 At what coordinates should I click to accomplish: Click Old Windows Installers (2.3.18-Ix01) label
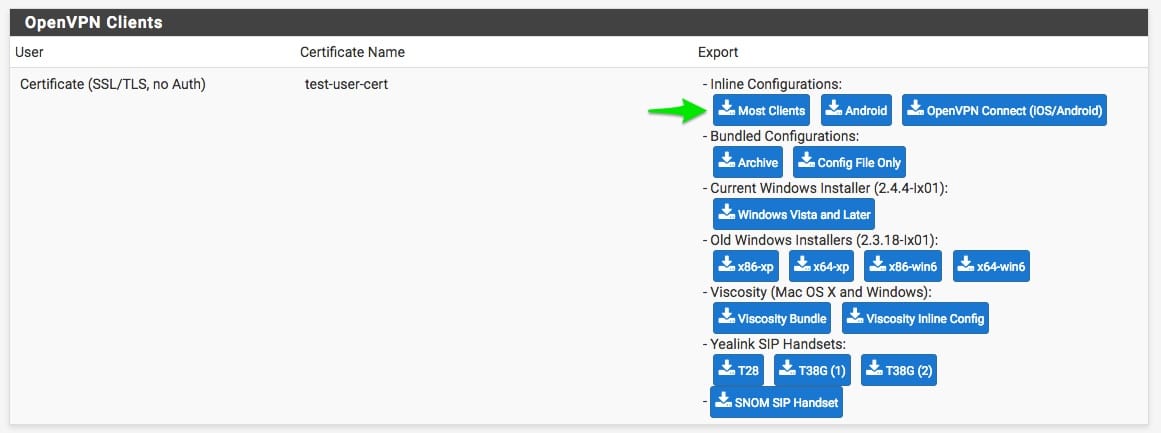(824, 241)
